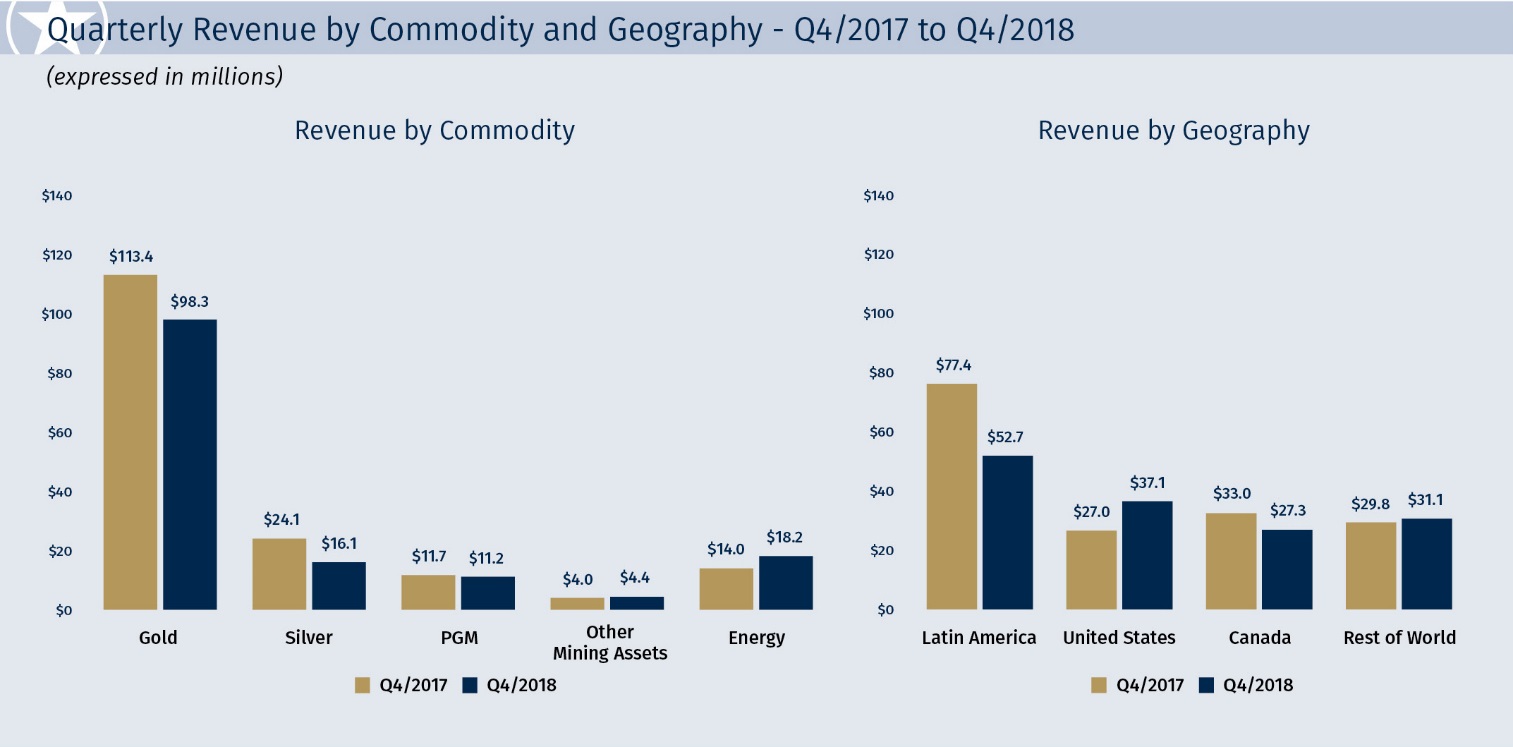Select the Gold Q4/2017 bar labeled $113.4
1513x747 pixels.
click(130, 442)
